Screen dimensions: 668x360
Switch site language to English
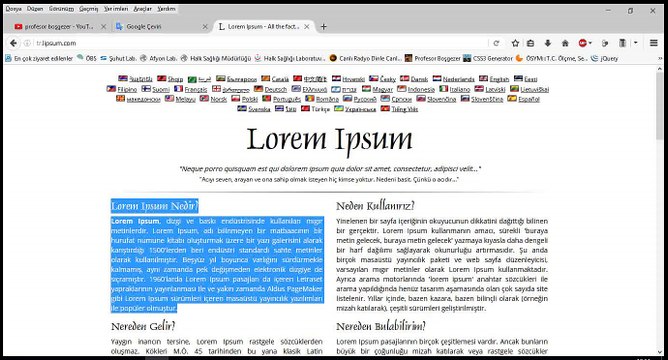coord(499,79)
